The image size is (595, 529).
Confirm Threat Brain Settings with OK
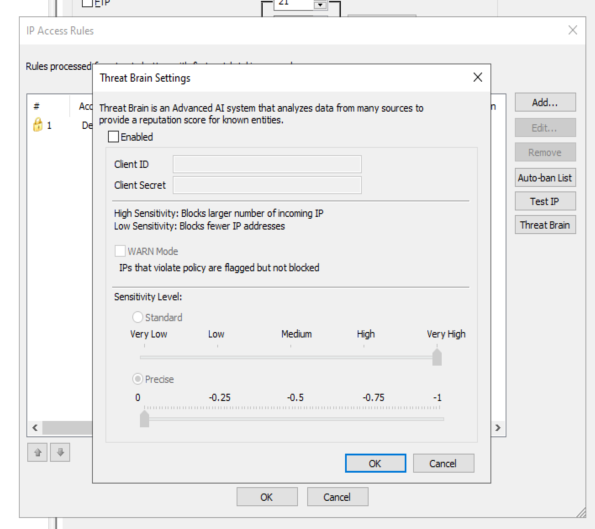(375, 463)
